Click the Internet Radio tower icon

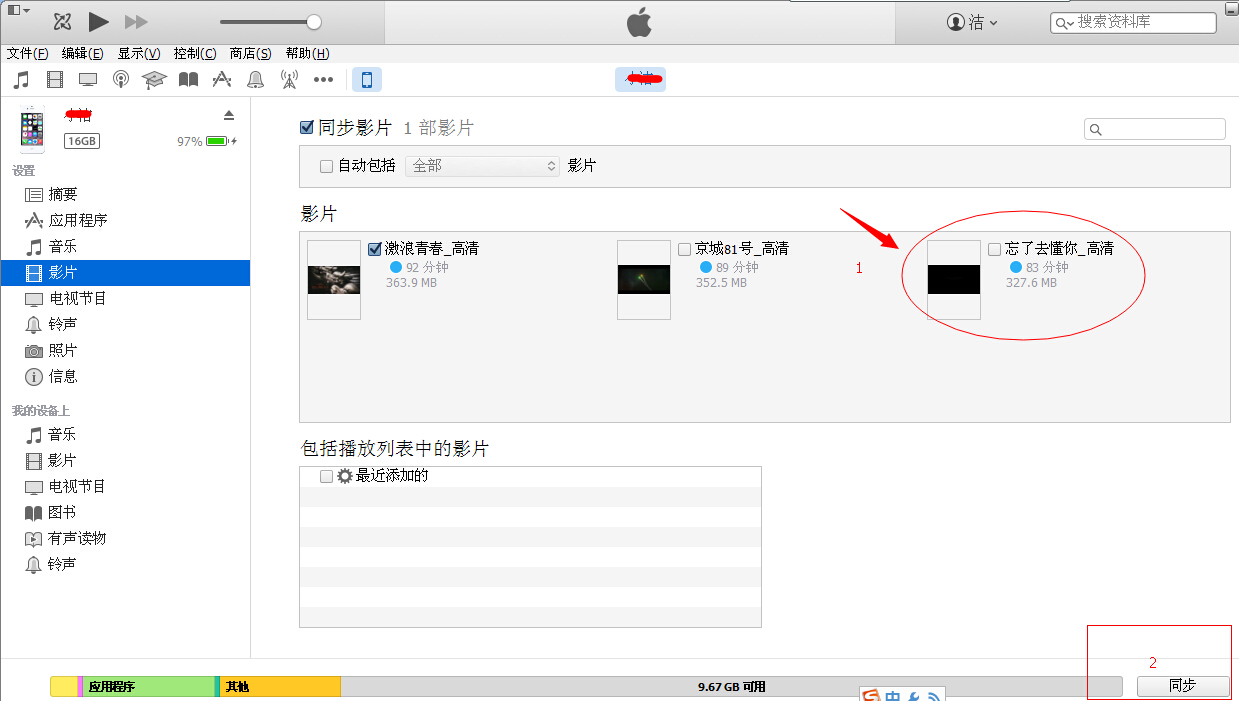(287, 79)
